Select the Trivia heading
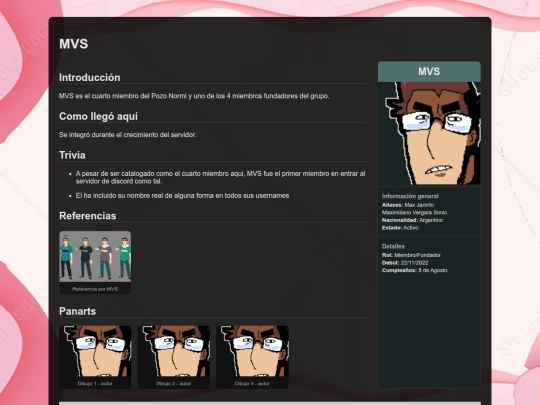540x405 pixels. point(72,155)
